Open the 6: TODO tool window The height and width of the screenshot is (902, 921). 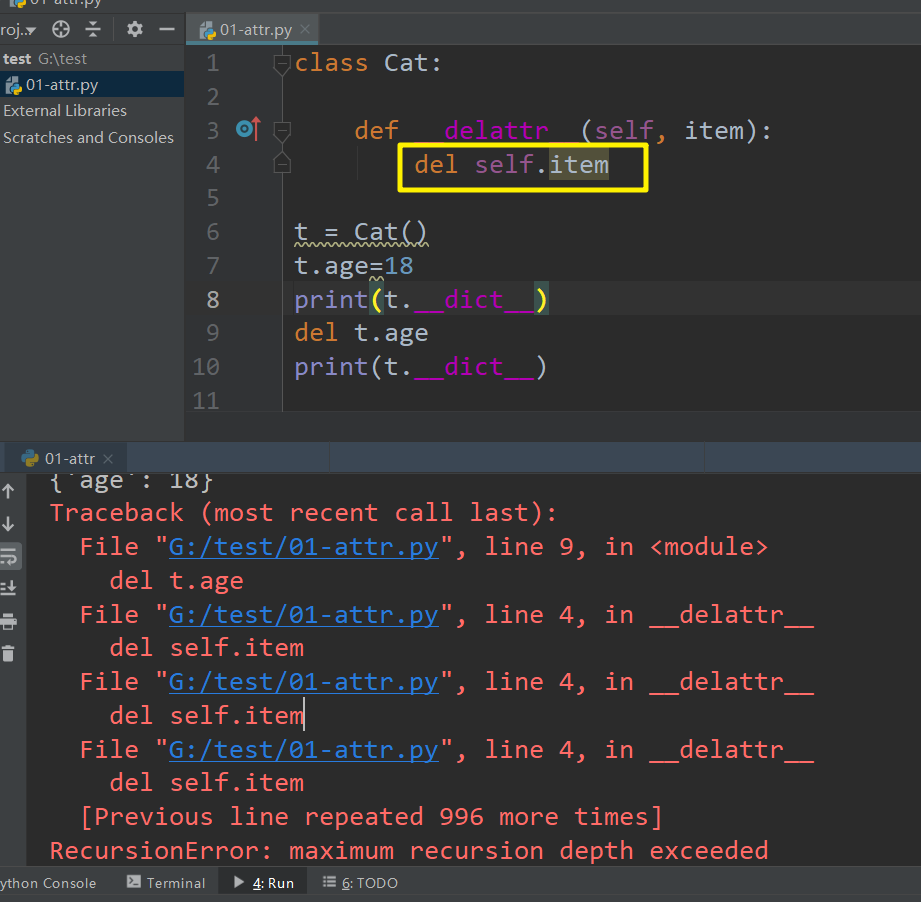click(x=361, y=883)
